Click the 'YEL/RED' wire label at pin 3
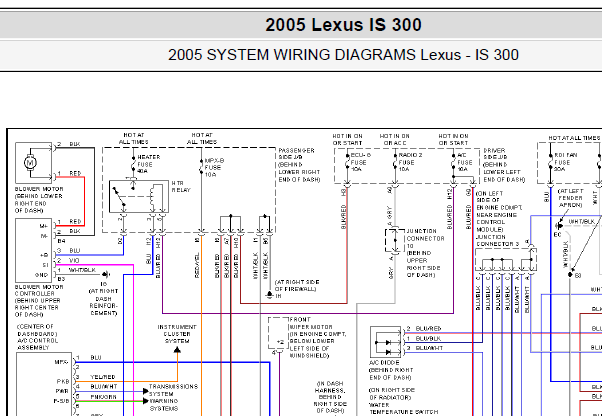602x416 pixels. 103,377
